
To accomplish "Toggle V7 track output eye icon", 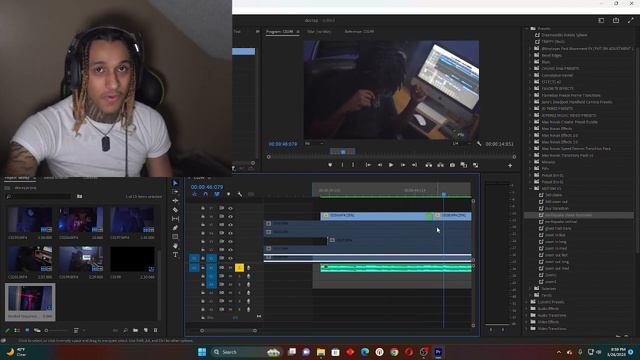I will pyautogui.click(x=231, y=208).
